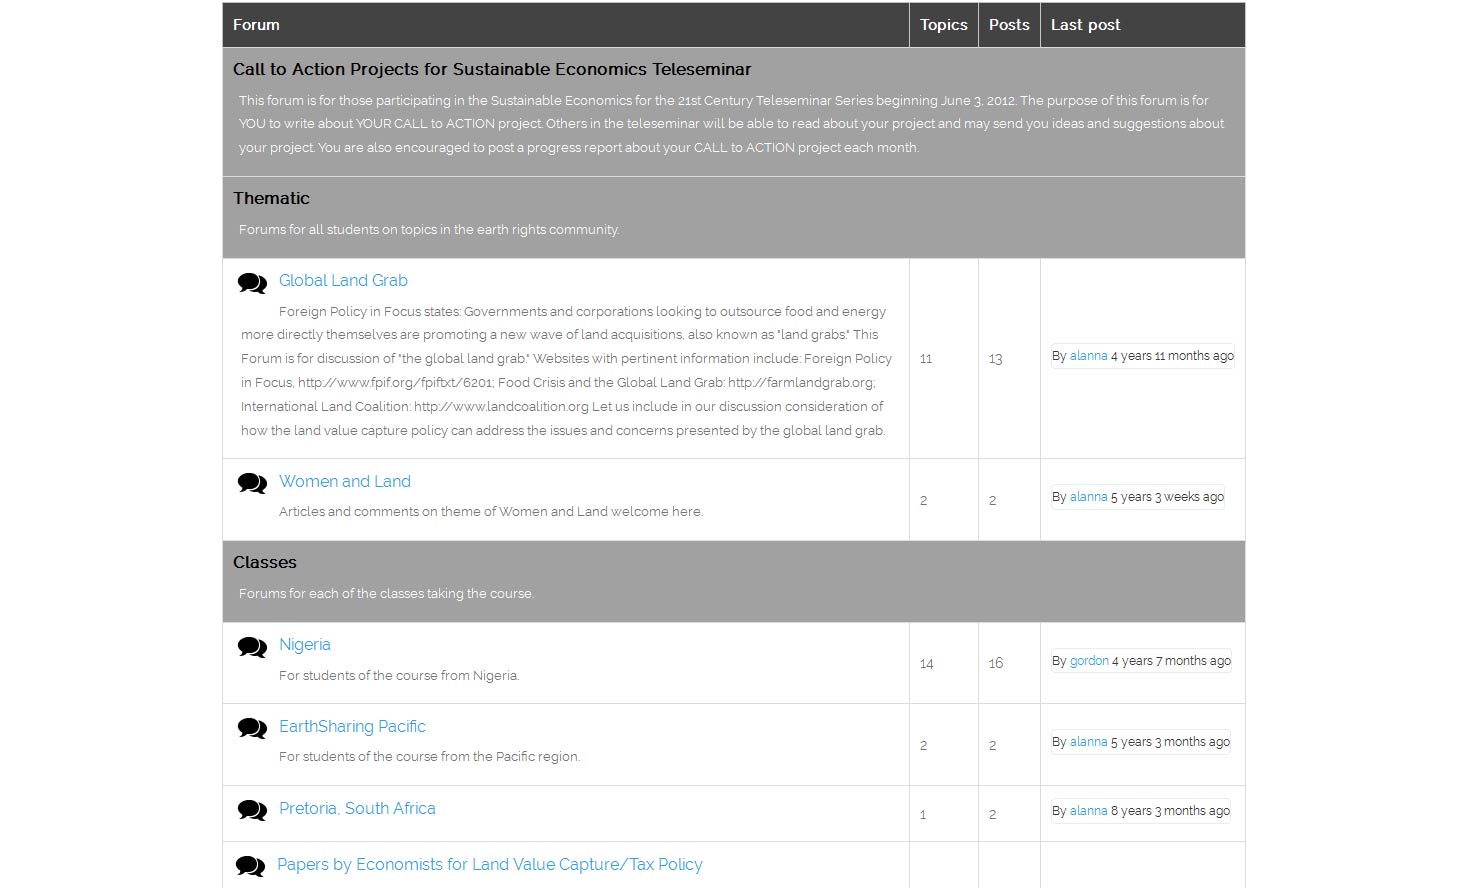
Task: Click the speech bubble icon beside Global Land Grab
Action: point(252,283)
